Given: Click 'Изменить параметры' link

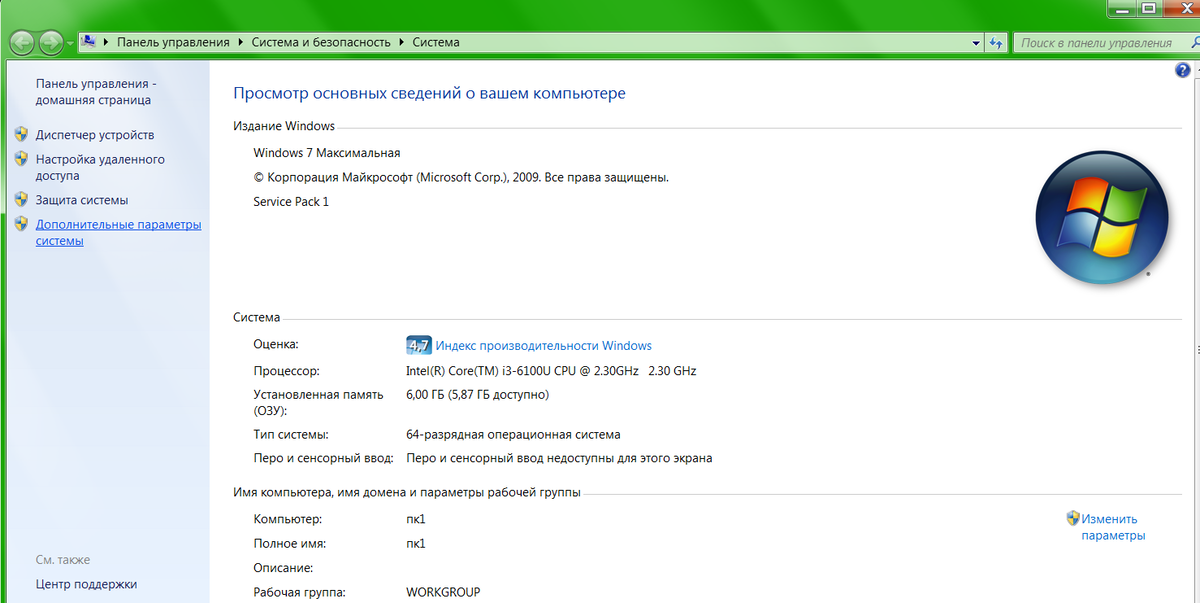Looking at the screenshot, I should click(1113, 527).
